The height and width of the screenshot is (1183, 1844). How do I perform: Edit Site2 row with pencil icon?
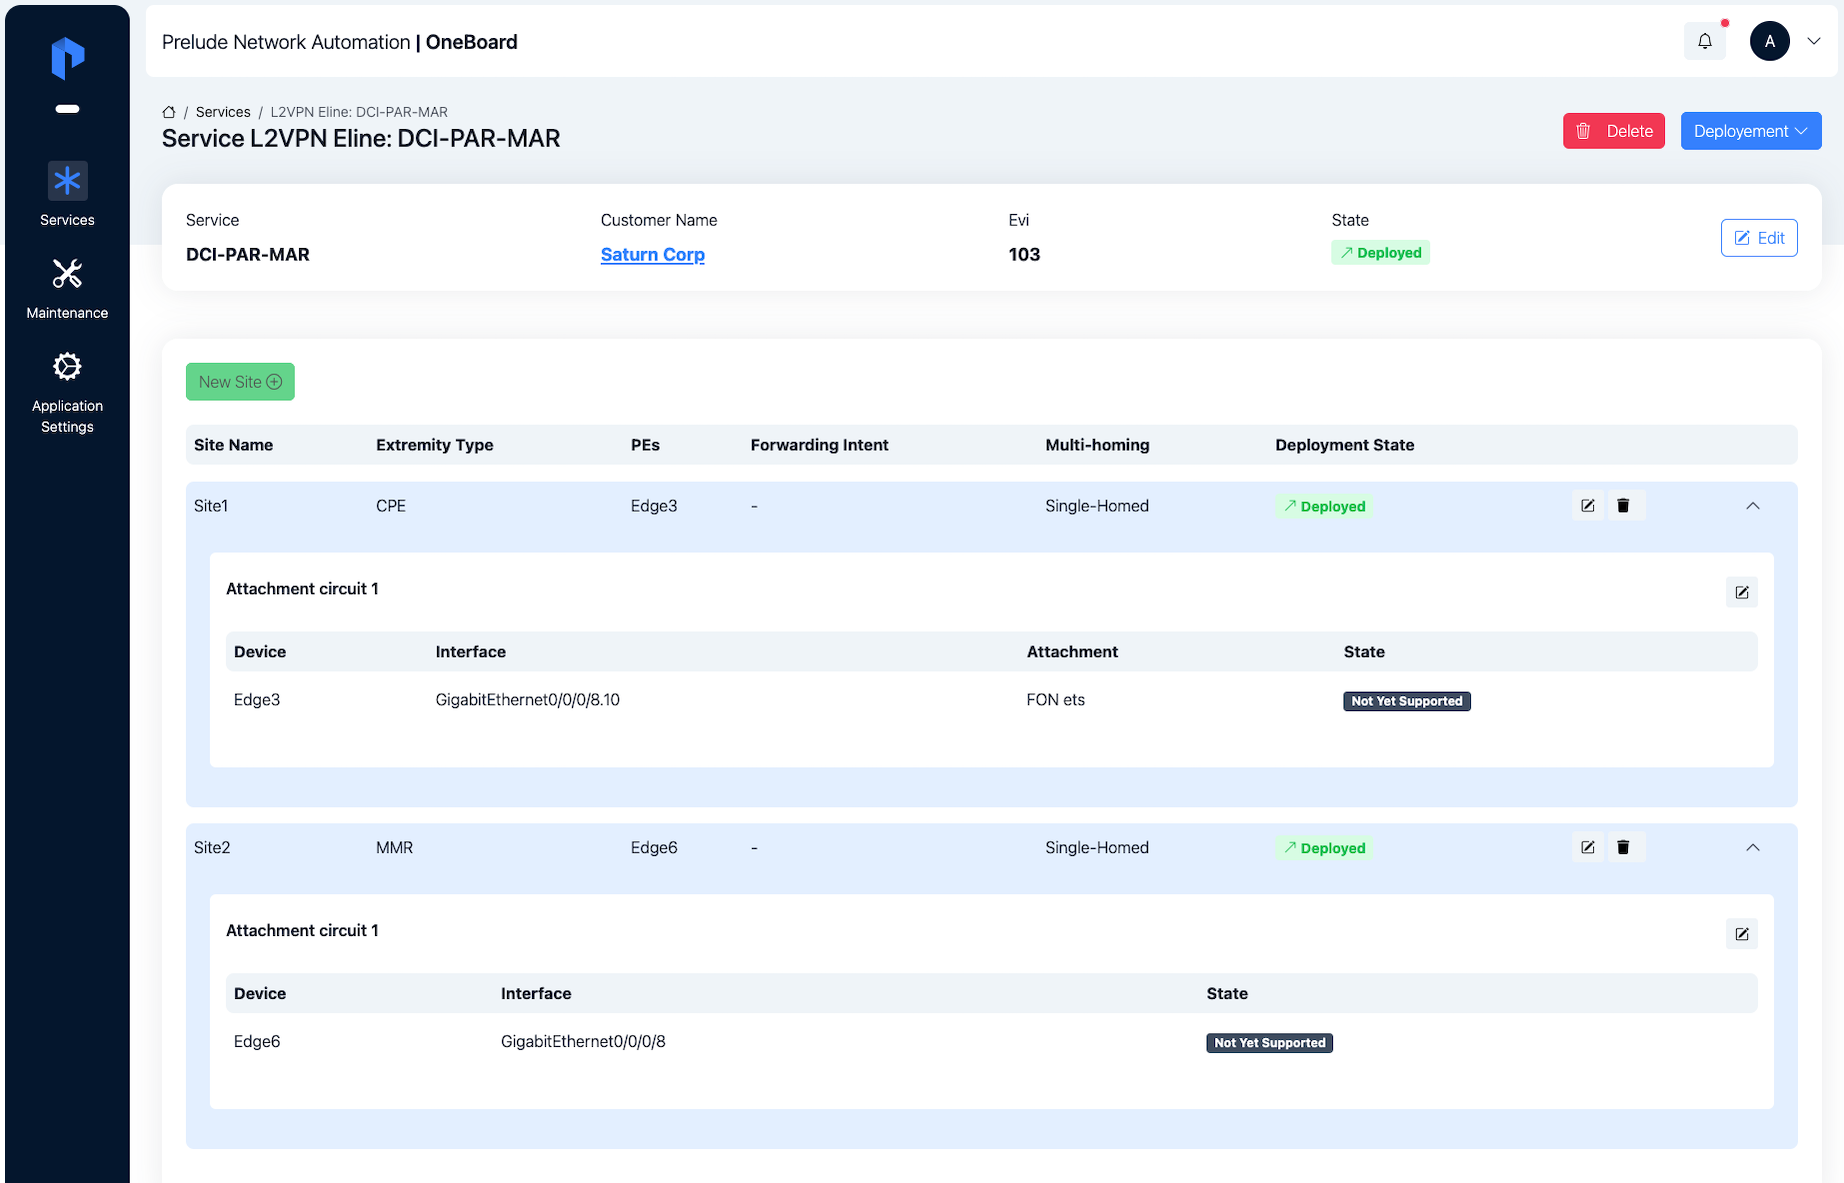pos(1588,848)
